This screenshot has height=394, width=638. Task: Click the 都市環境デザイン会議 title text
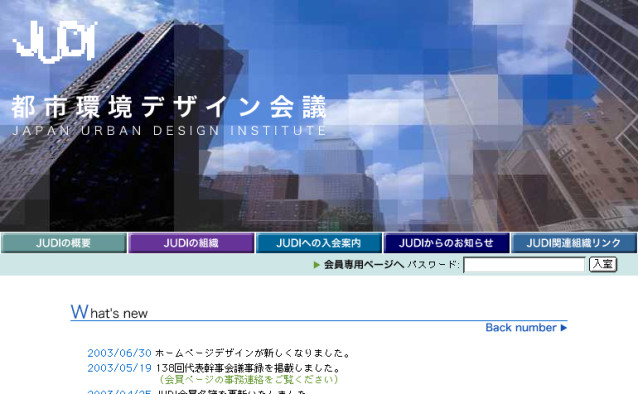(168, 107)
